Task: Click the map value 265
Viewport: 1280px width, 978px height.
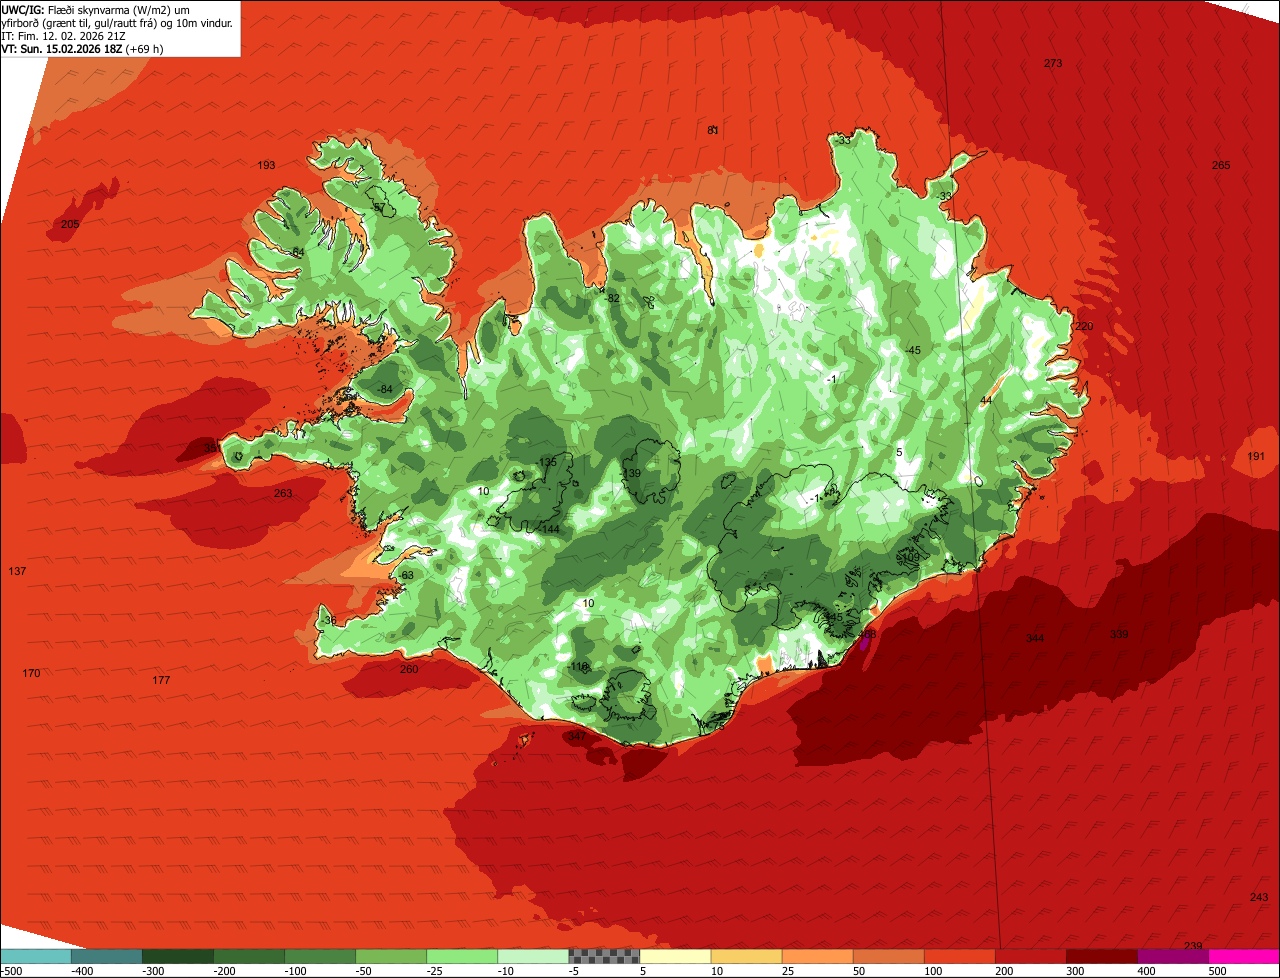Action: click(x=1221, y=165)
